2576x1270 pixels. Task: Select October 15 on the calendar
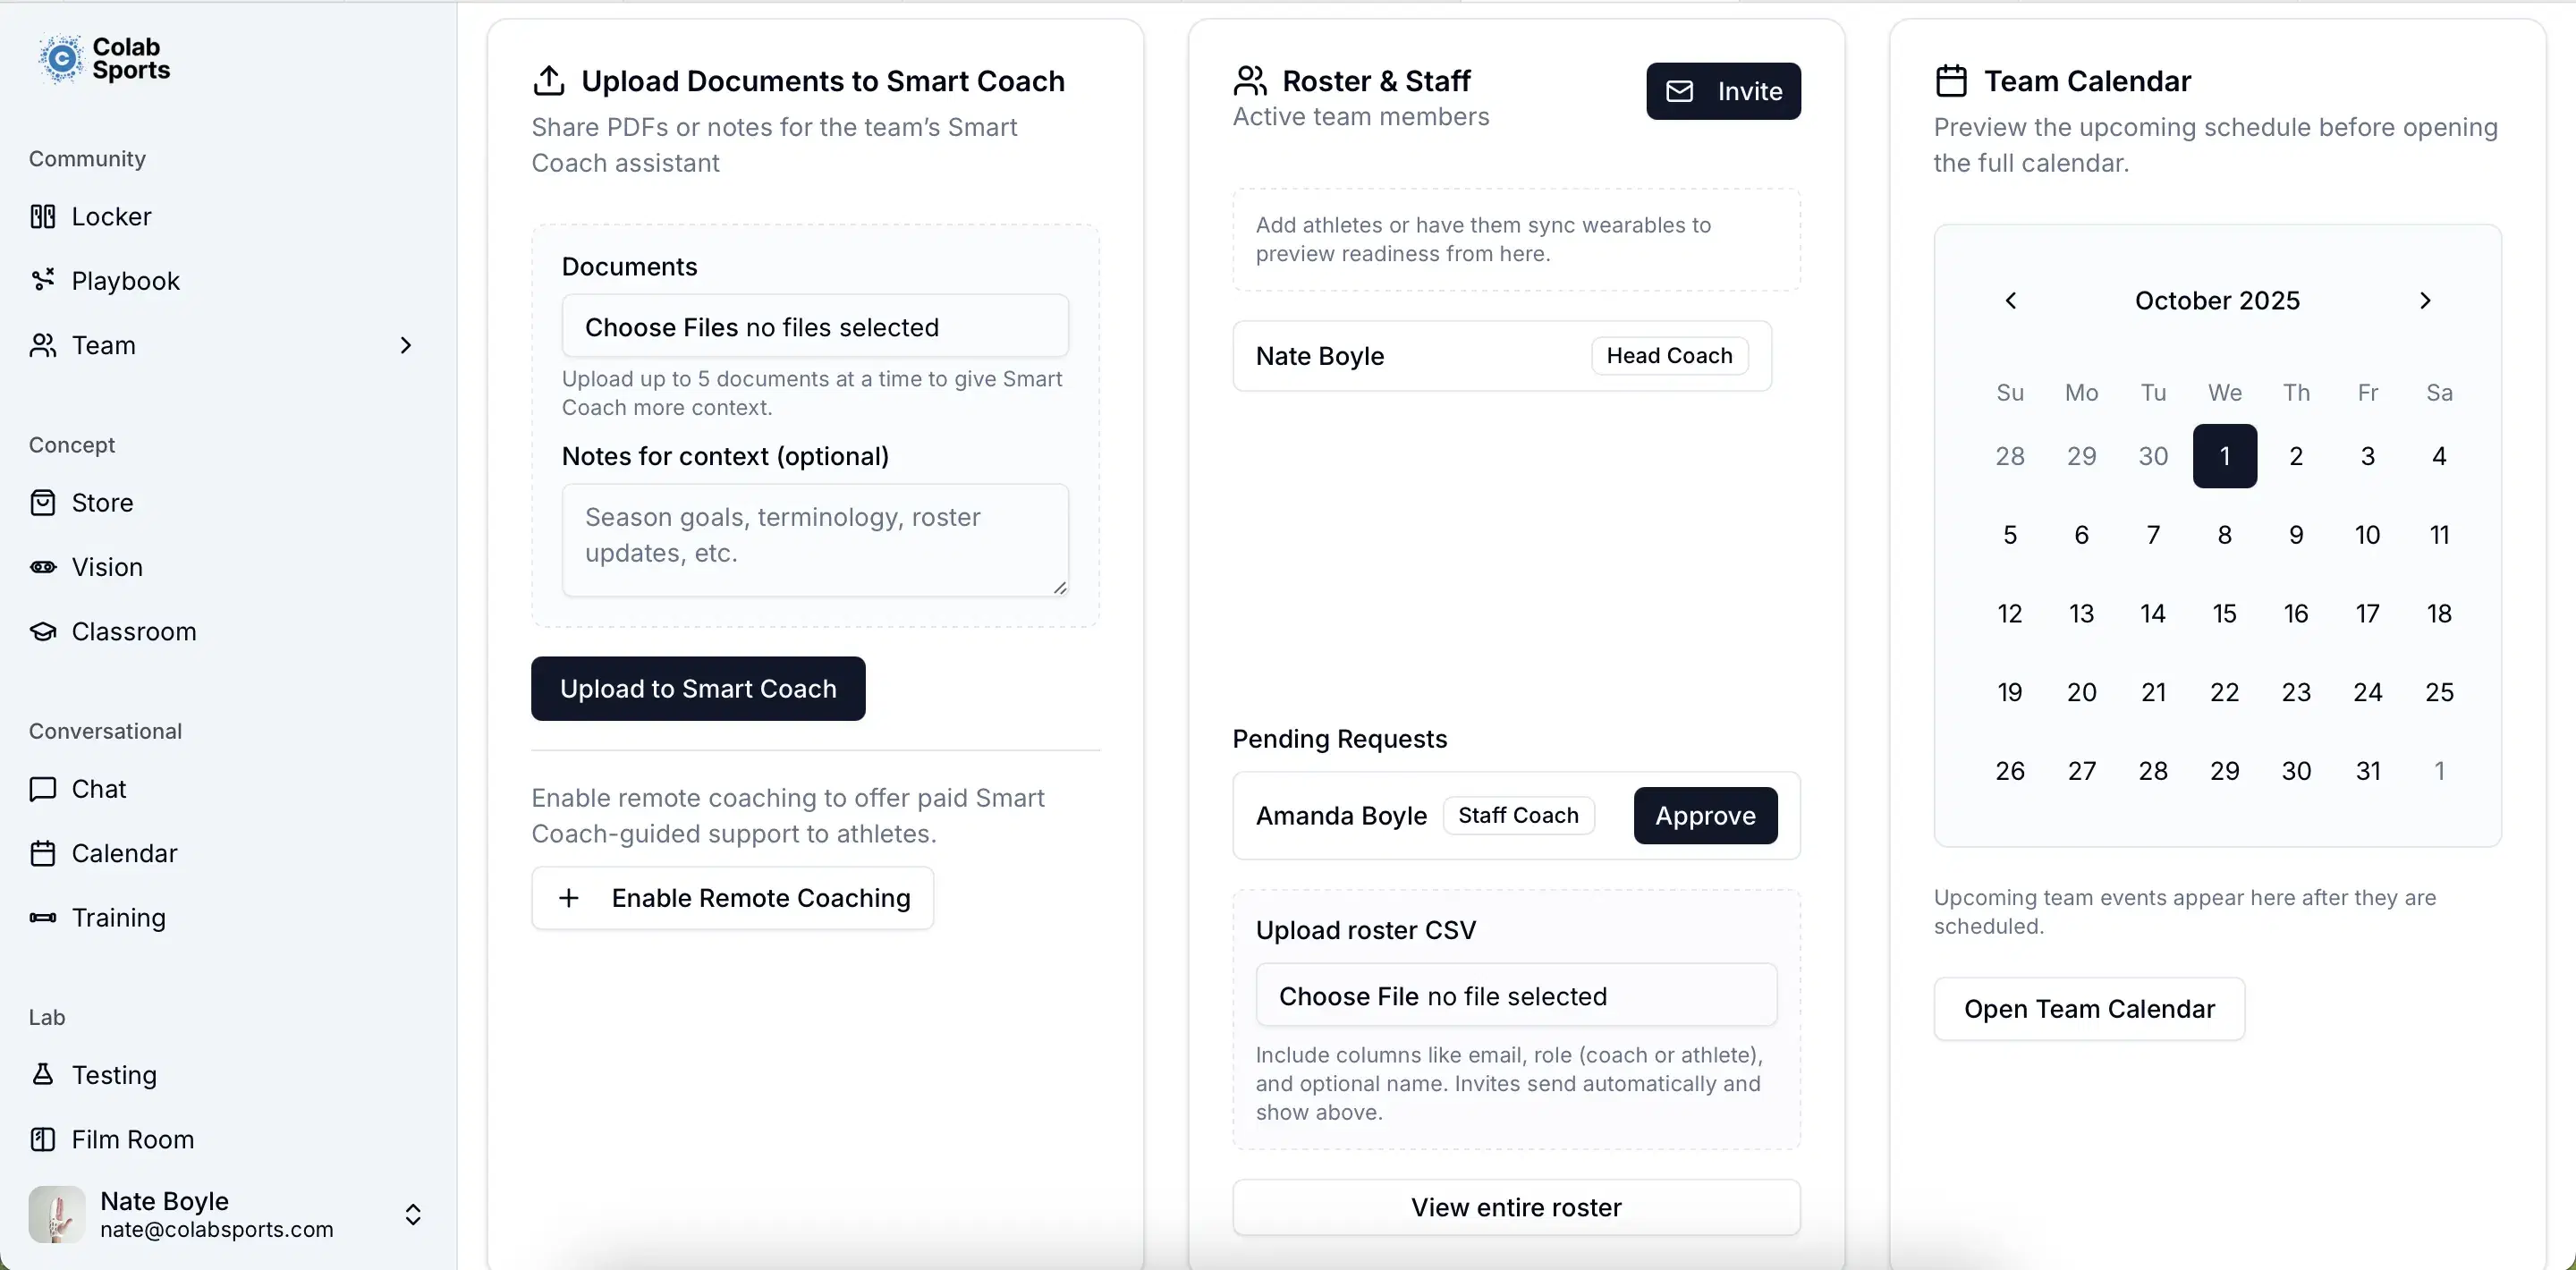(2224, 613)
